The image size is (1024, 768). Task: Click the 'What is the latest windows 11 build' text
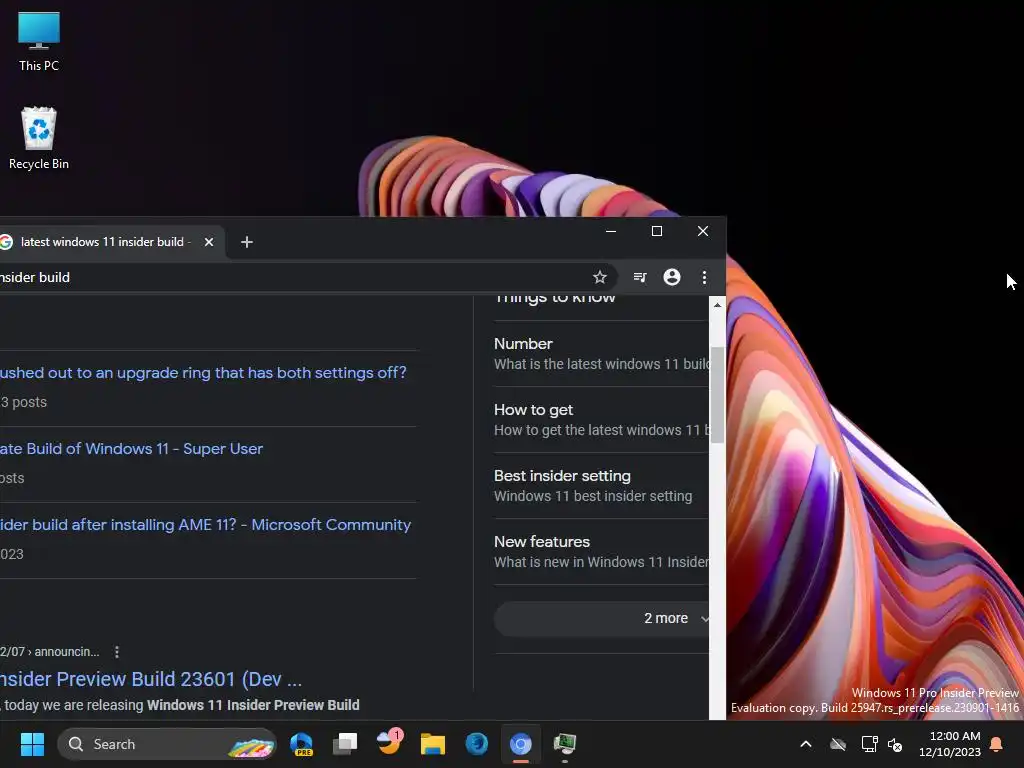coord(601,364)
